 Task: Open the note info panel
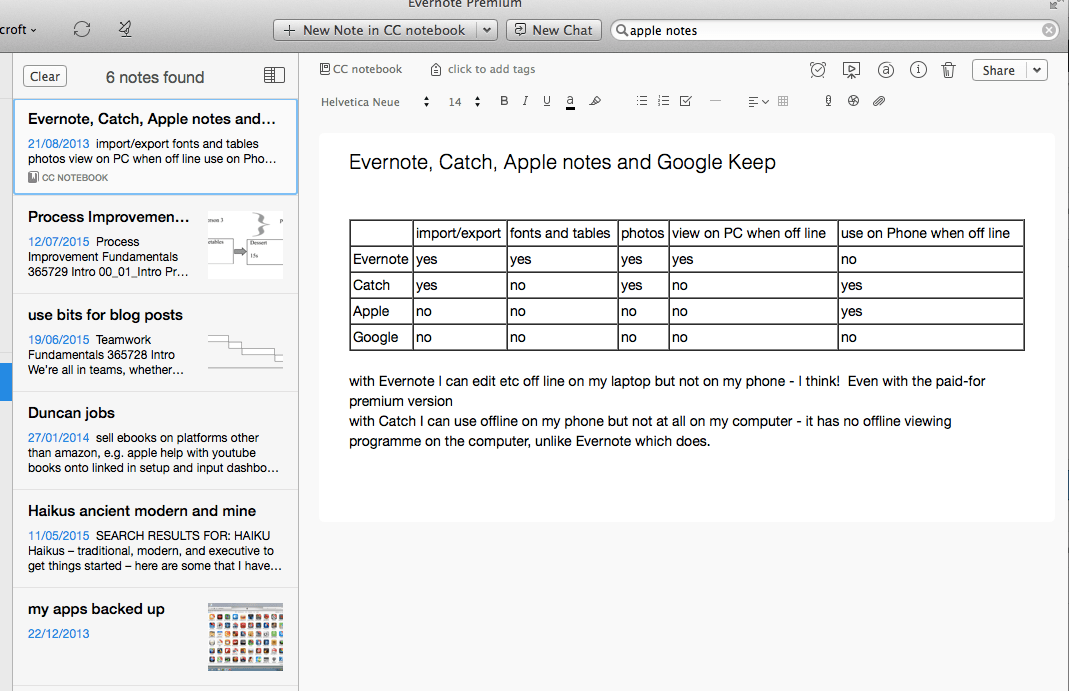click(x=918, y=70)
